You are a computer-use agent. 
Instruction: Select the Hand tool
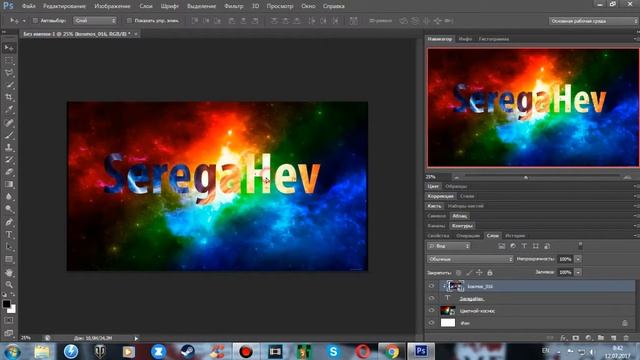pyautogui.click(x=9, y=272)
